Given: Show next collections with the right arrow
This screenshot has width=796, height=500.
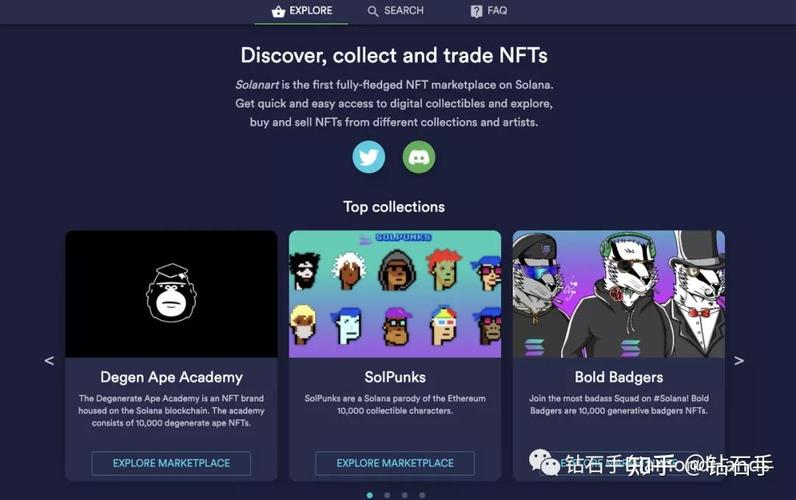Looking at the screenshot, I should pyautogui.click(x=739, y=360).
